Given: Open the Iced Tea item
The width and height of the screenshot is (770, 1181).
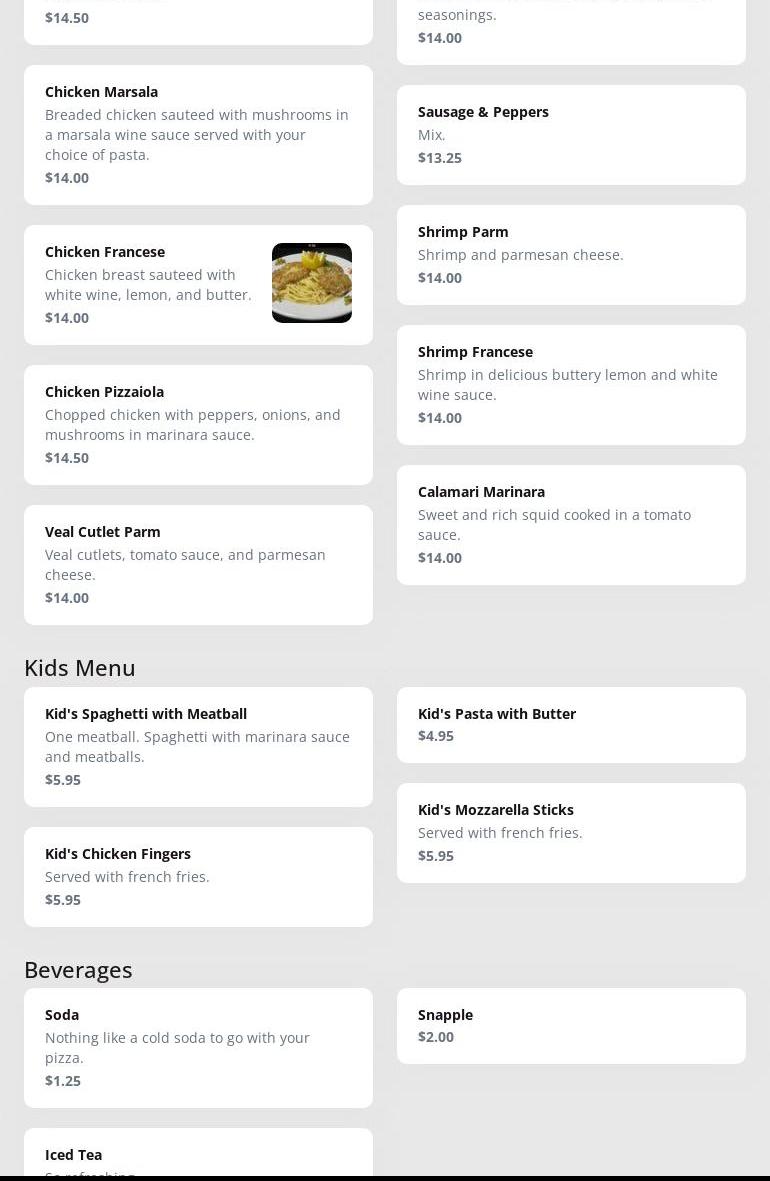Looking at the screenshot, I should click(198, 1156).
